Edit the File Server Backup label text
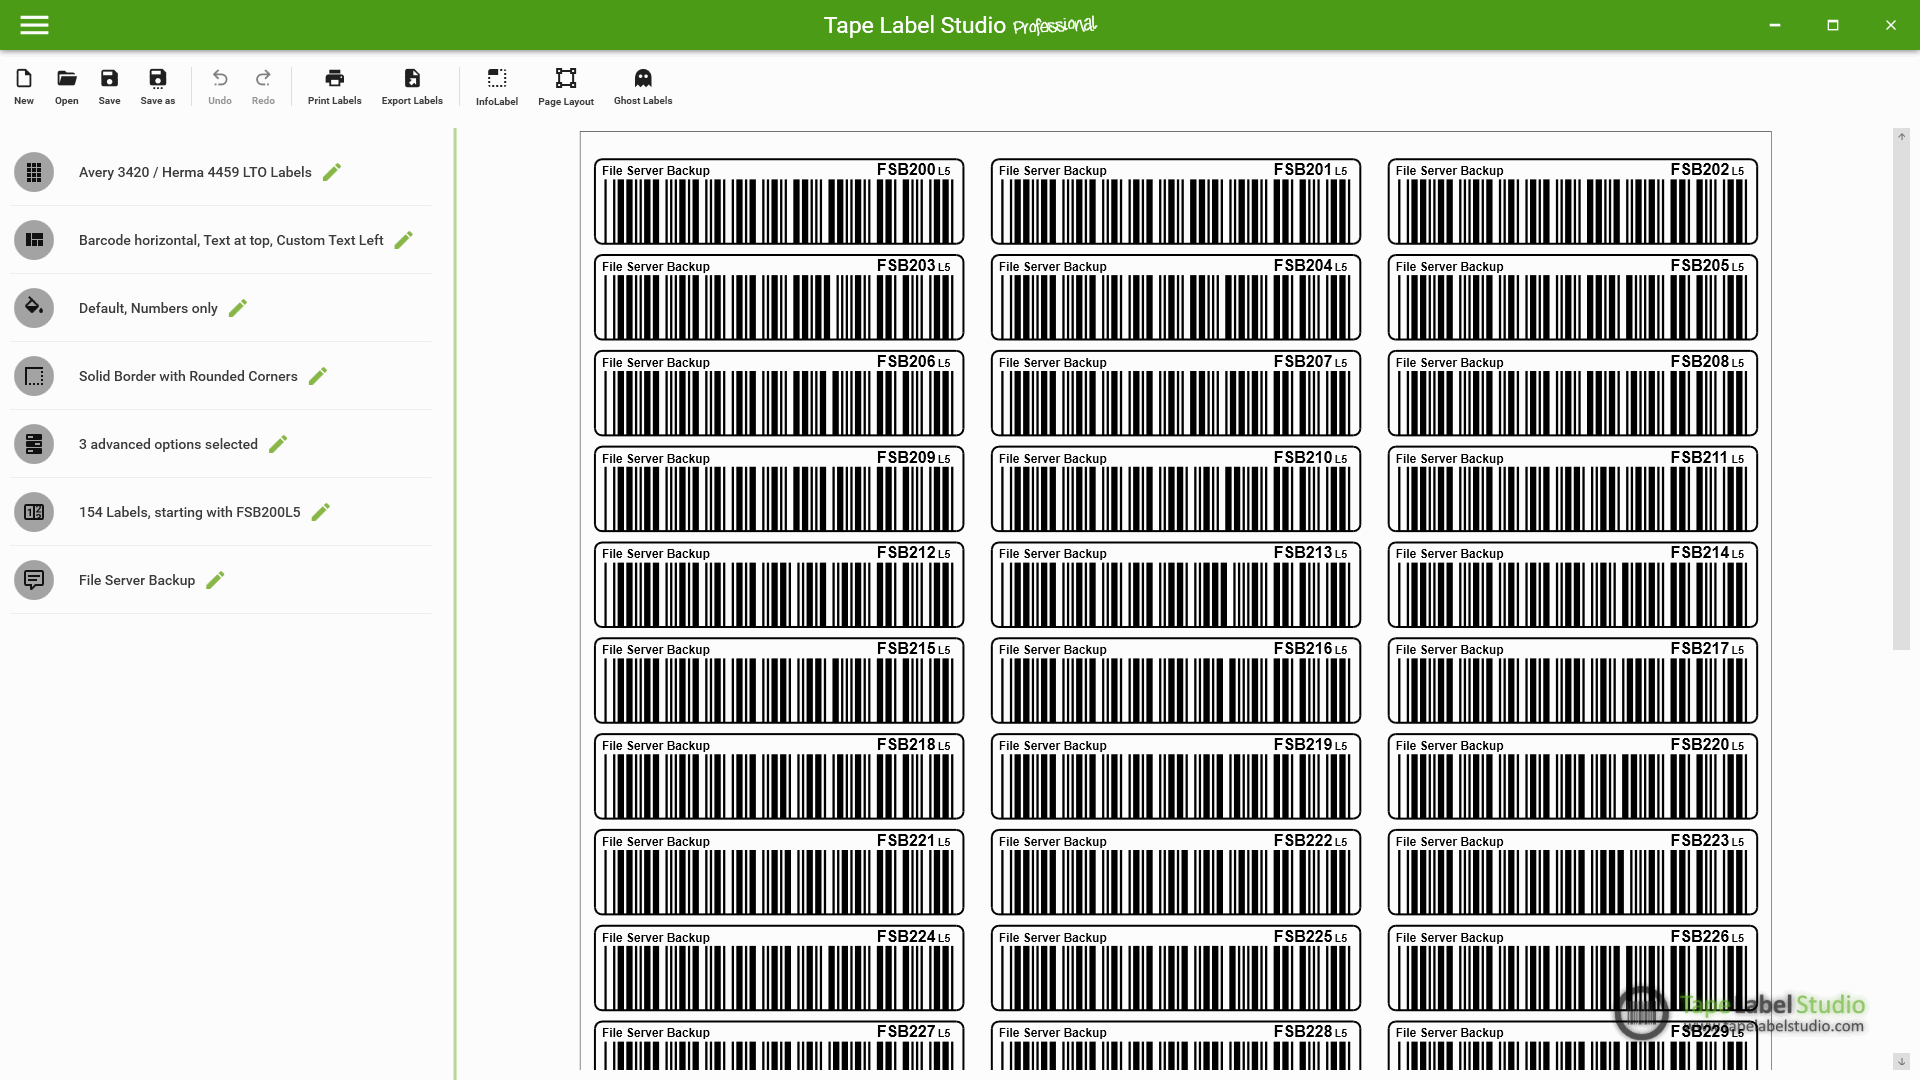Screen dimensions: 1920x1080 [216, 580]
